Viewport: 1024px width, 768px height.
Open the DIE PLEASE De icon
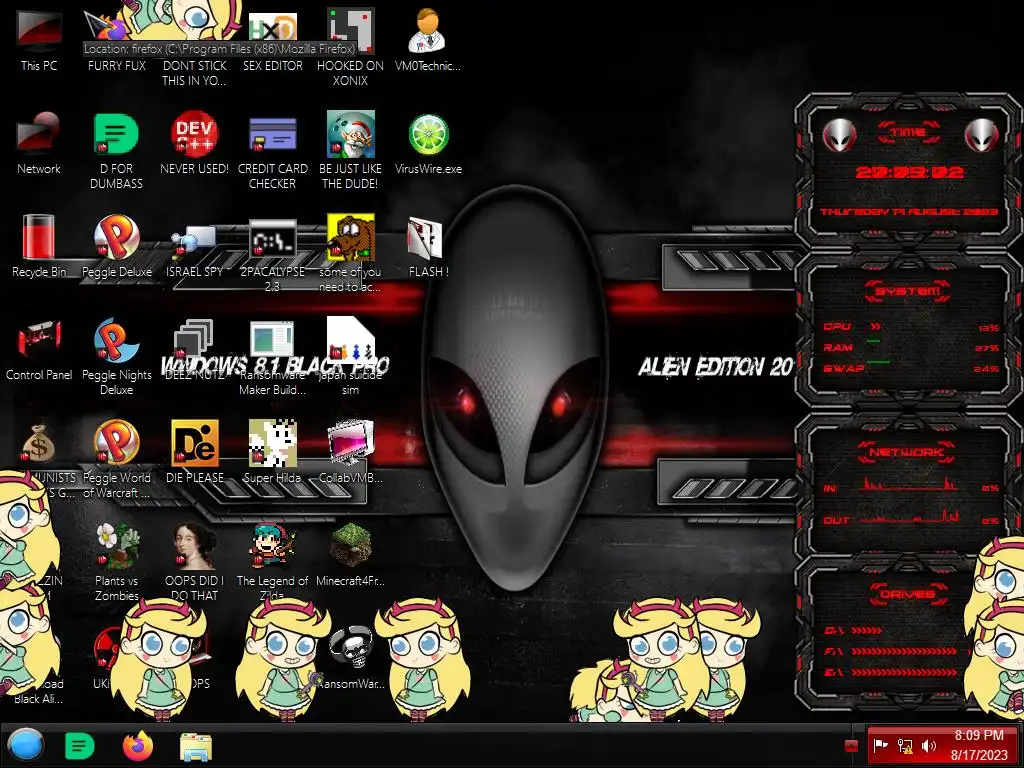coord(194,452)
